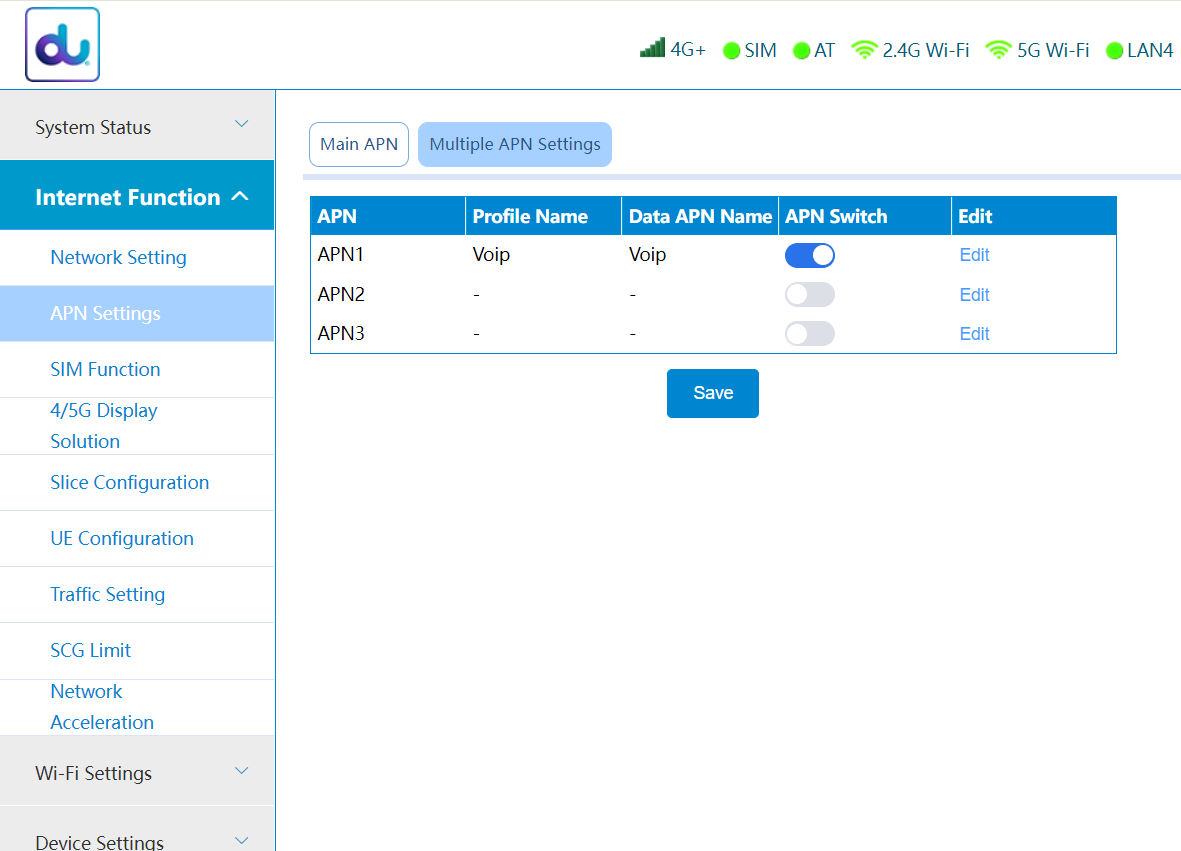Click the LAN4 status indicator
The width and height of the screenshot is (1181, 851).
coord(1114,51)
